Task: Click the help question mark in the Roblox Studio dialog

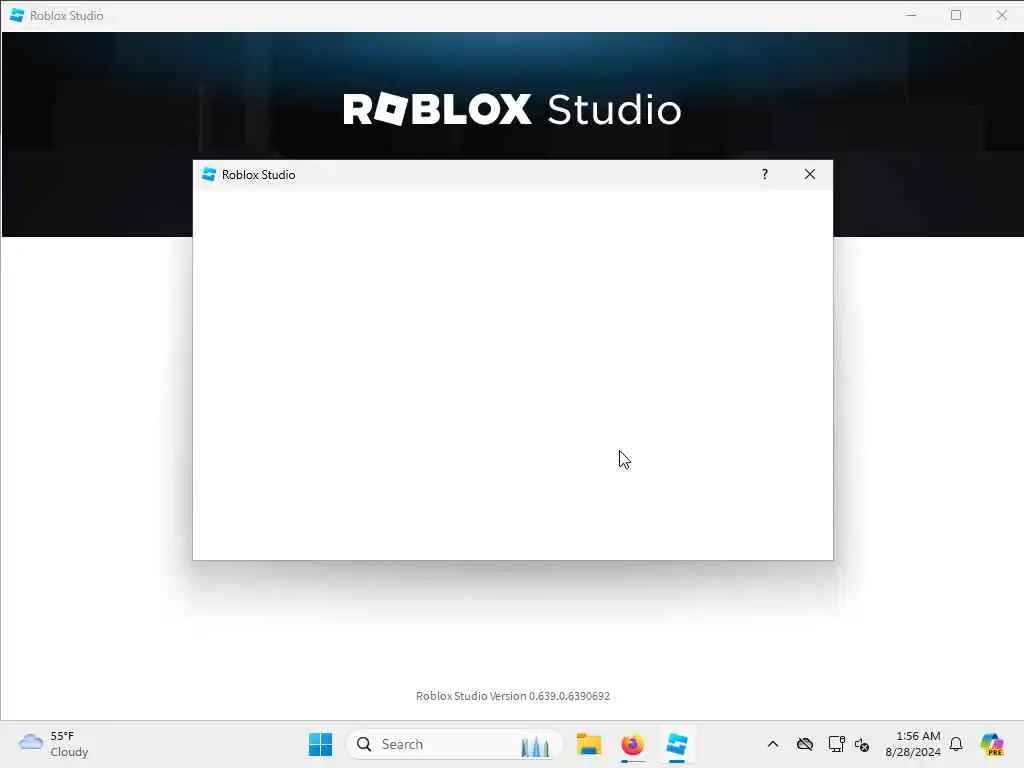Action: (x=765, y=174)
